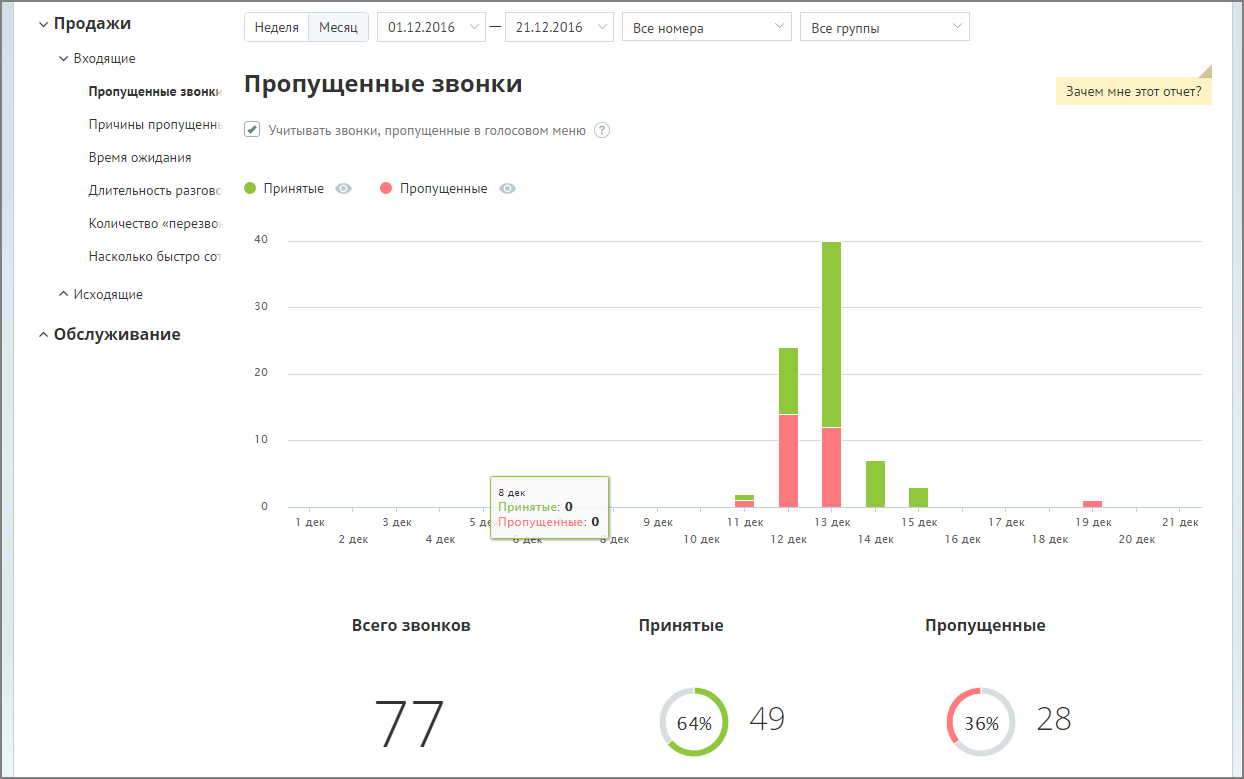Toggle visibility of Принятые series
The width and height of the screenshot is (1244, 779).
344,189
